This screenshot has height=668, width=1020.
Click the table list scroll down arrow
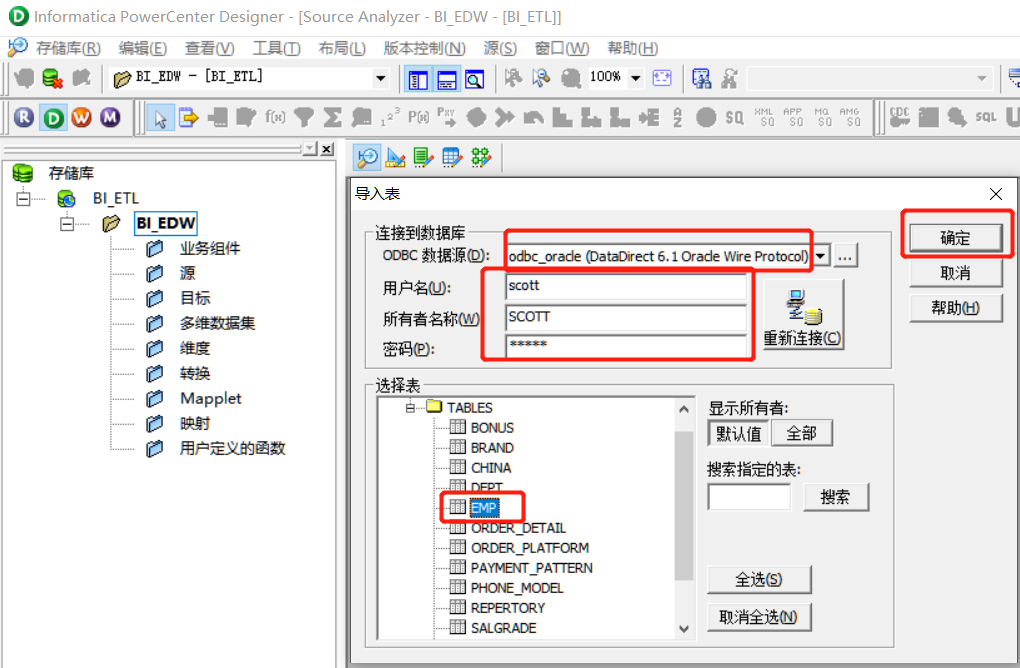click(x=684, y=629)
